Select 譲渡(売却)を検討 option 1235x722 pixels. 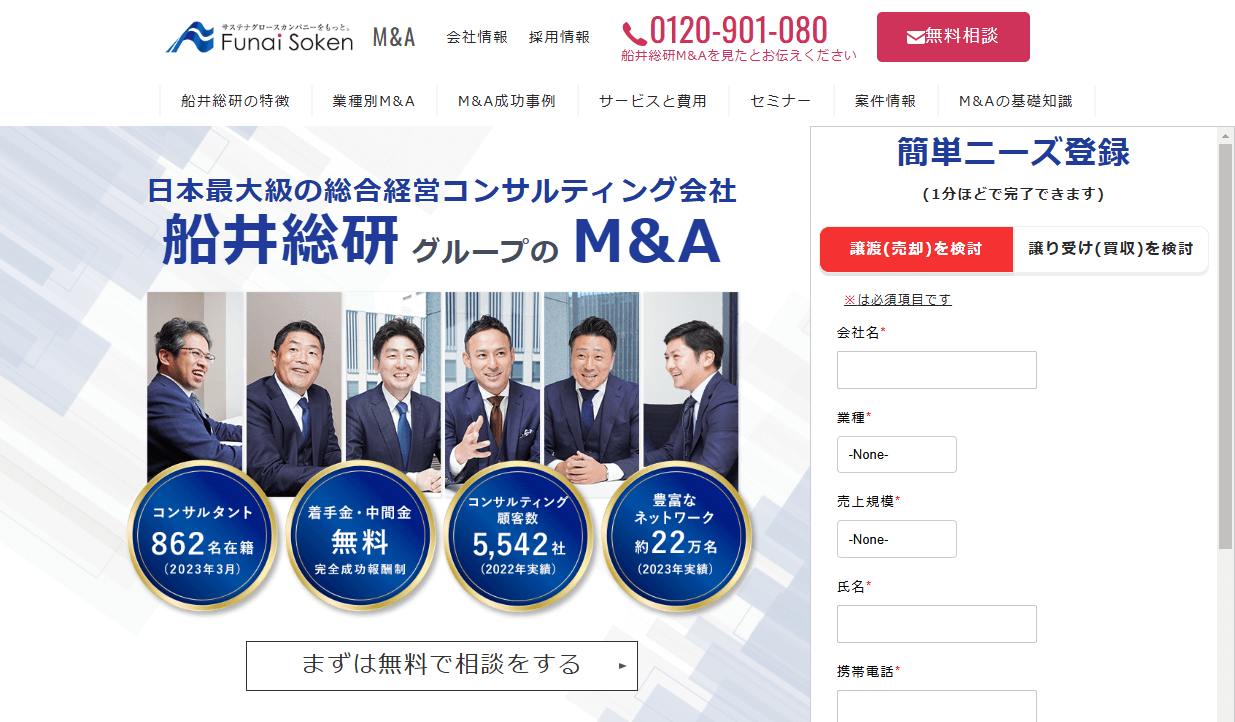[916, 249]
